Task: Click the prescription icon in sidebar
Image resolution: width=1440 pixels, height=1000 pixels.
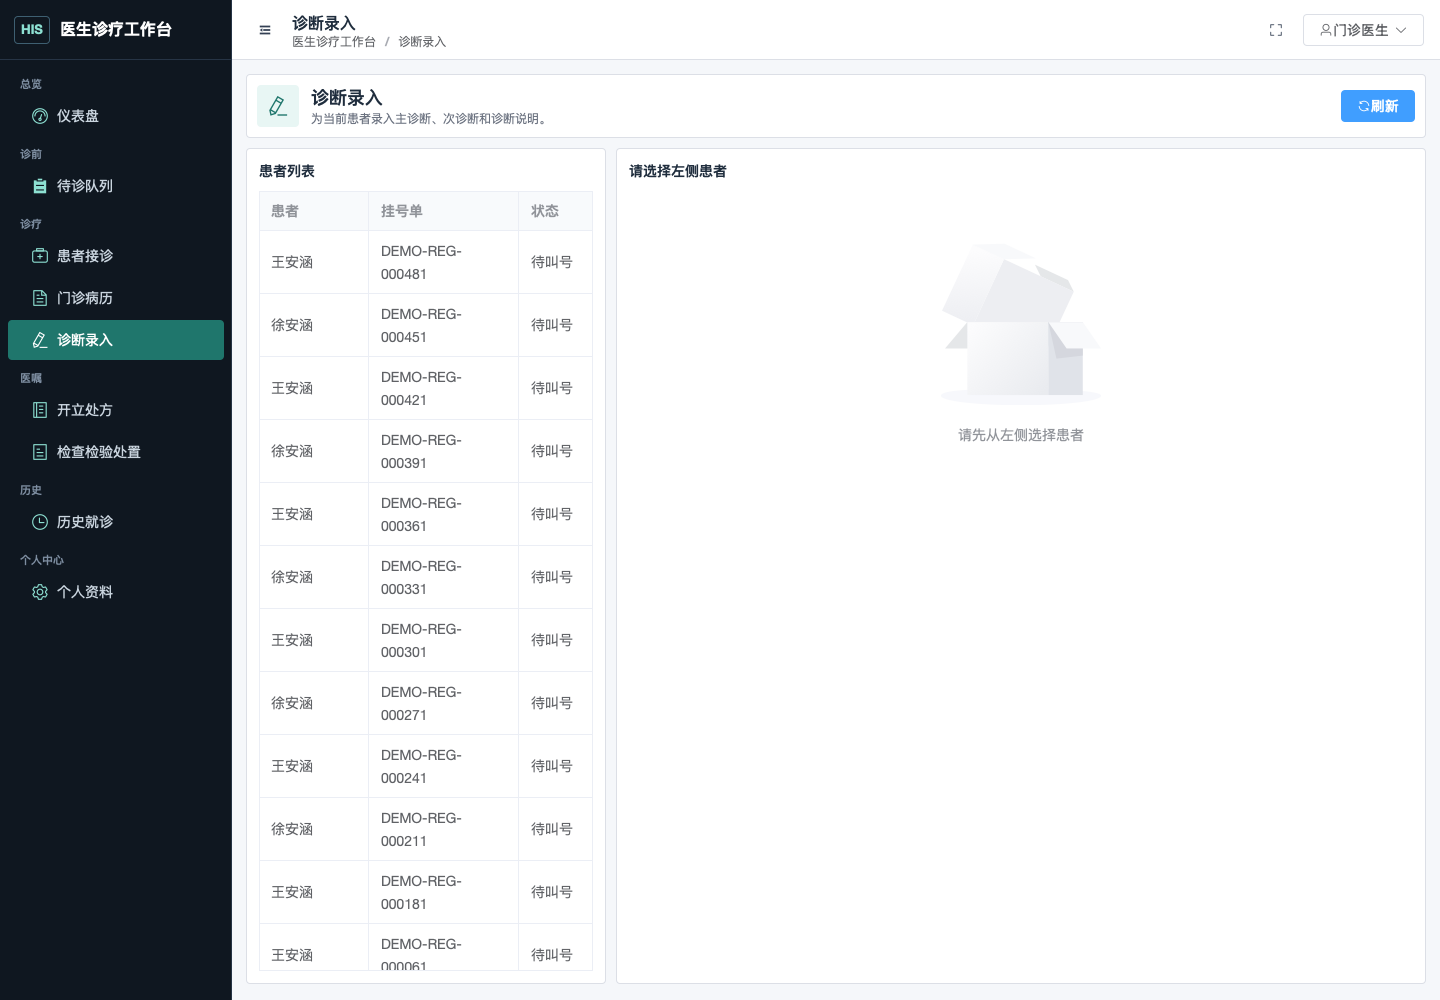Action: click(x=40, y=410)
